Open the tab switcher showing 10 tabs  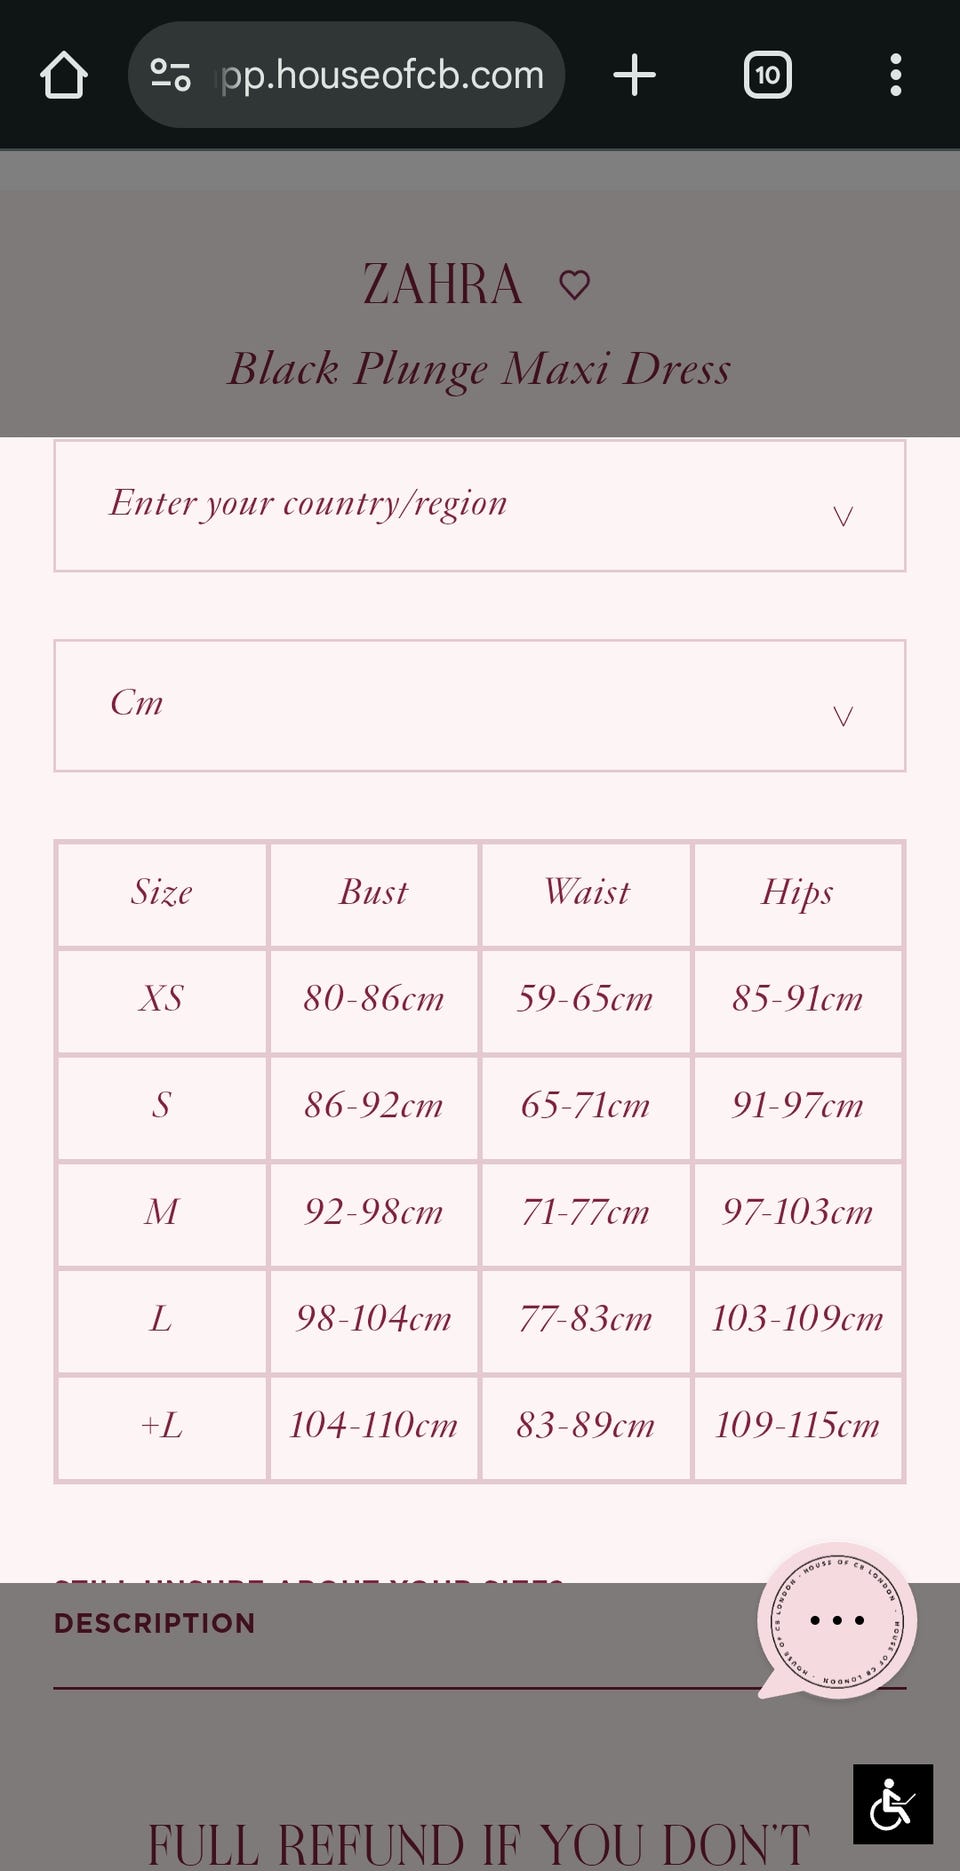coord(767,75)
